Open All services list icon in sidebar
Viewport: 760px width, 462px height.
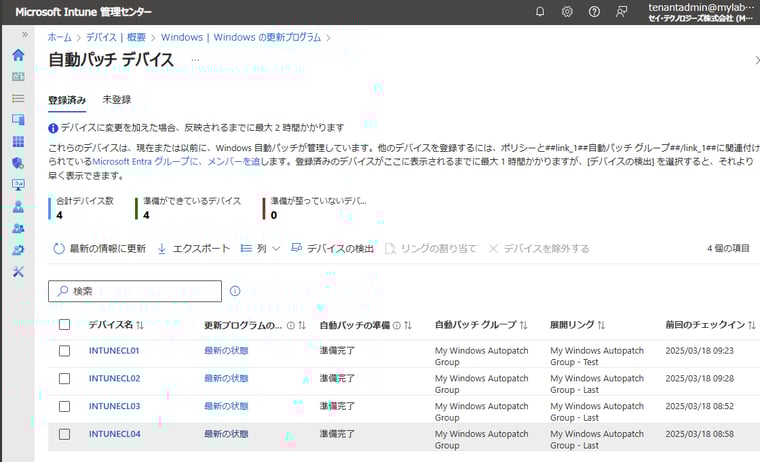point(18,98)
